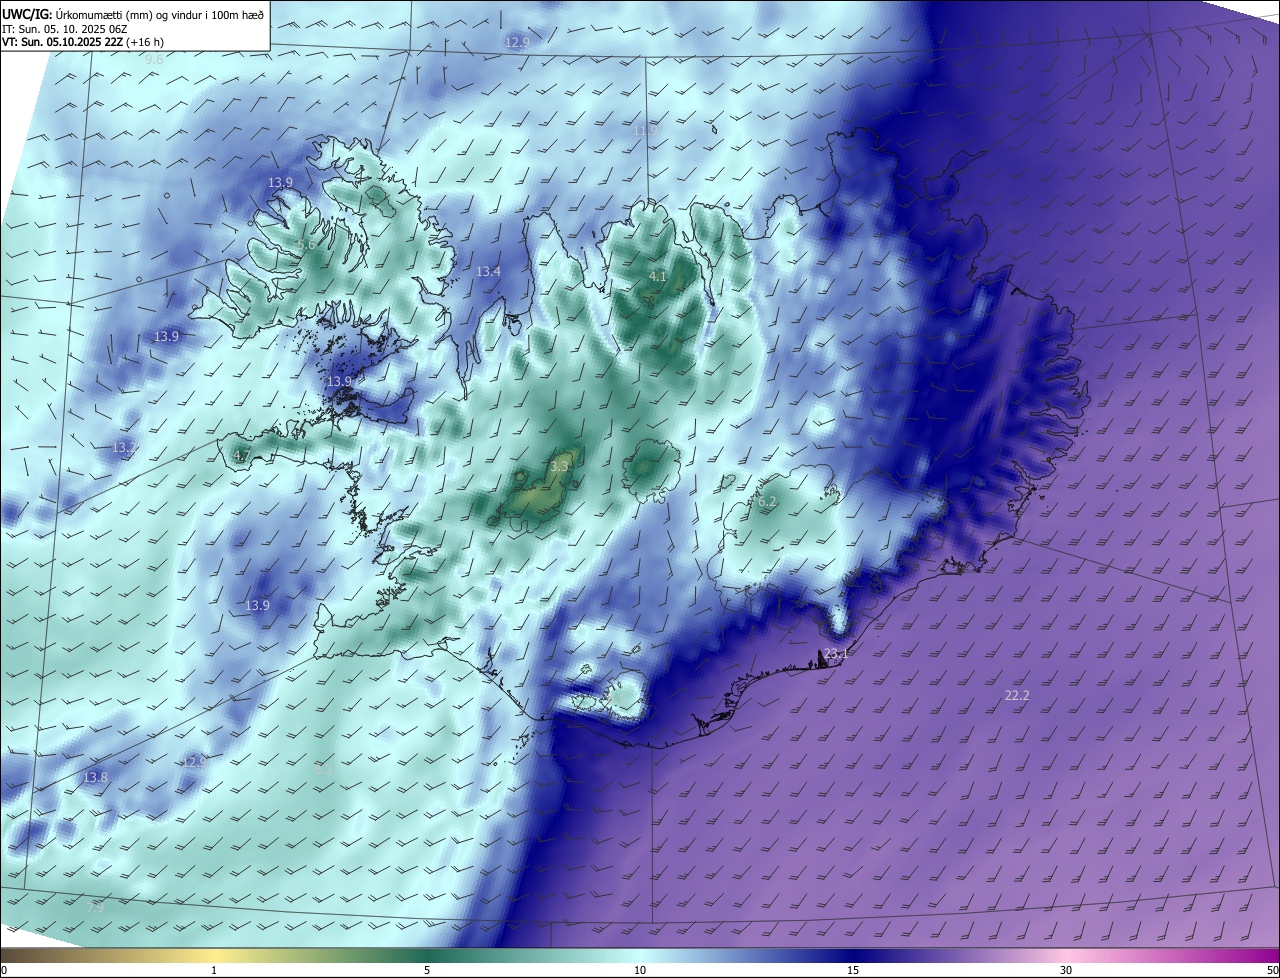1280x978 pixels.
Task: Click the 13.8 value label on the map
Action: click(95, 777)
